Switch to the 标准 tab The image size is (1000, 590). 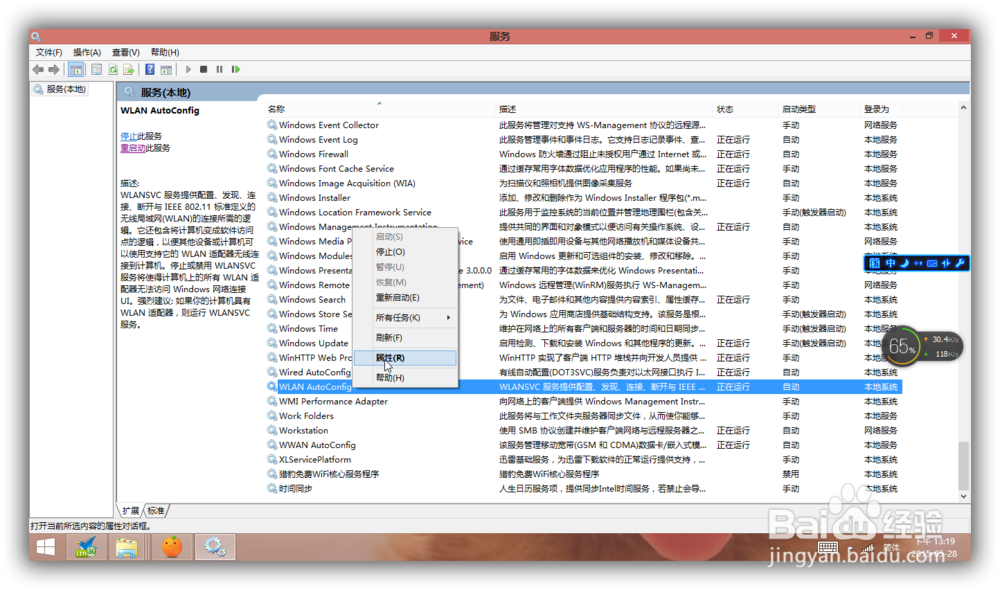pyautogui.click(x=156, y=511)
